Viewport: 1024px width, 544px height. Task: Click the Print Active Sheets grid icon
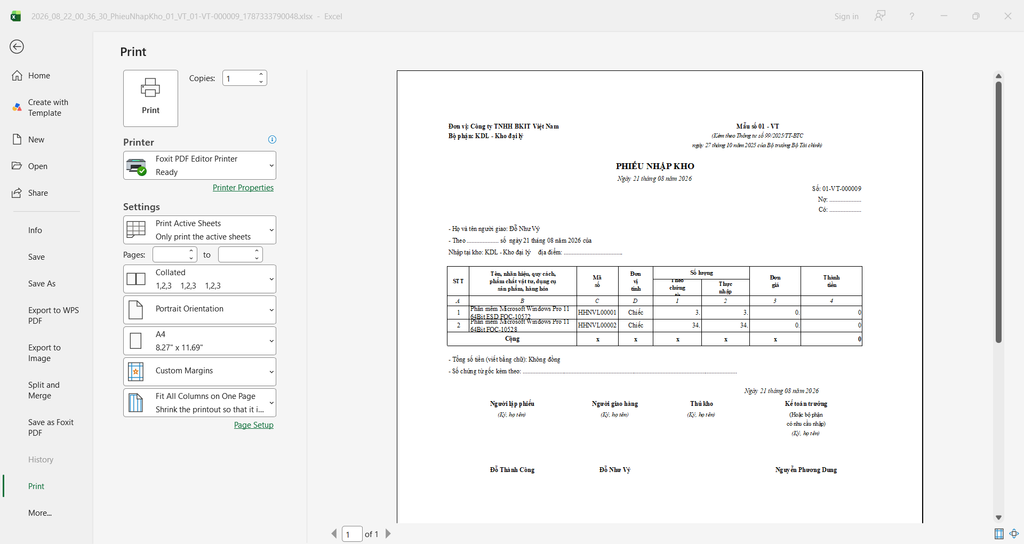tap(136, 230)
